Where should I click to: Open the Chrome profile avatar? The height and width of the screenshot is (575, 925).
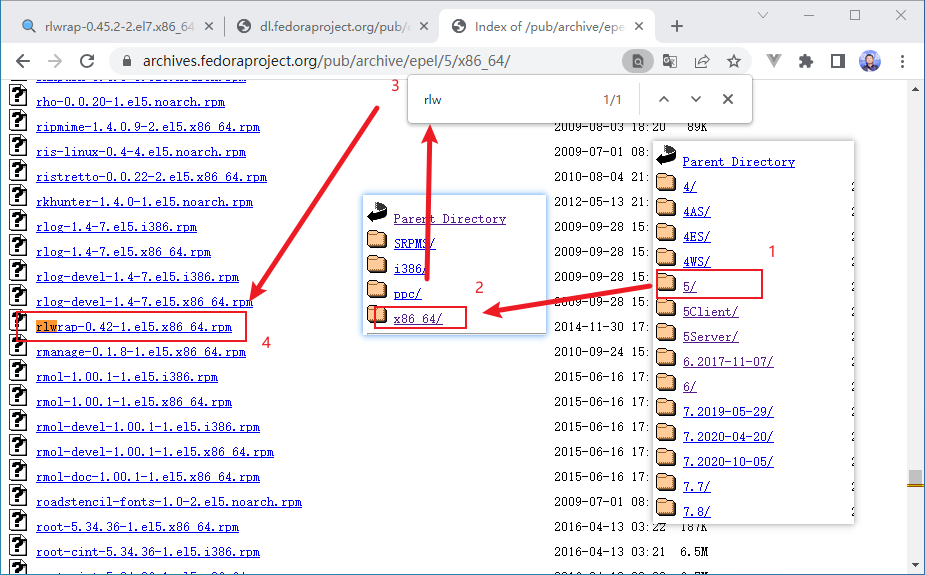(x=870, y=61)
